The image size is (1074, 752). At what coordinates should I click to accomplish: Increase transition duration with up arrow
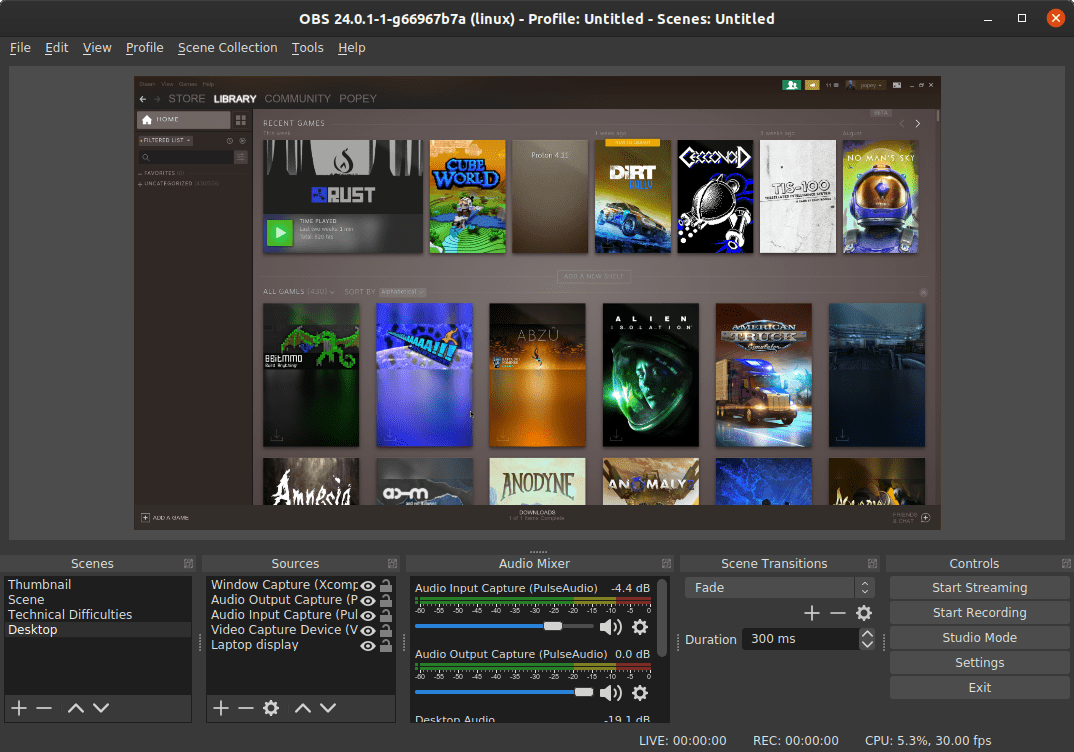[x=867, y=634]
